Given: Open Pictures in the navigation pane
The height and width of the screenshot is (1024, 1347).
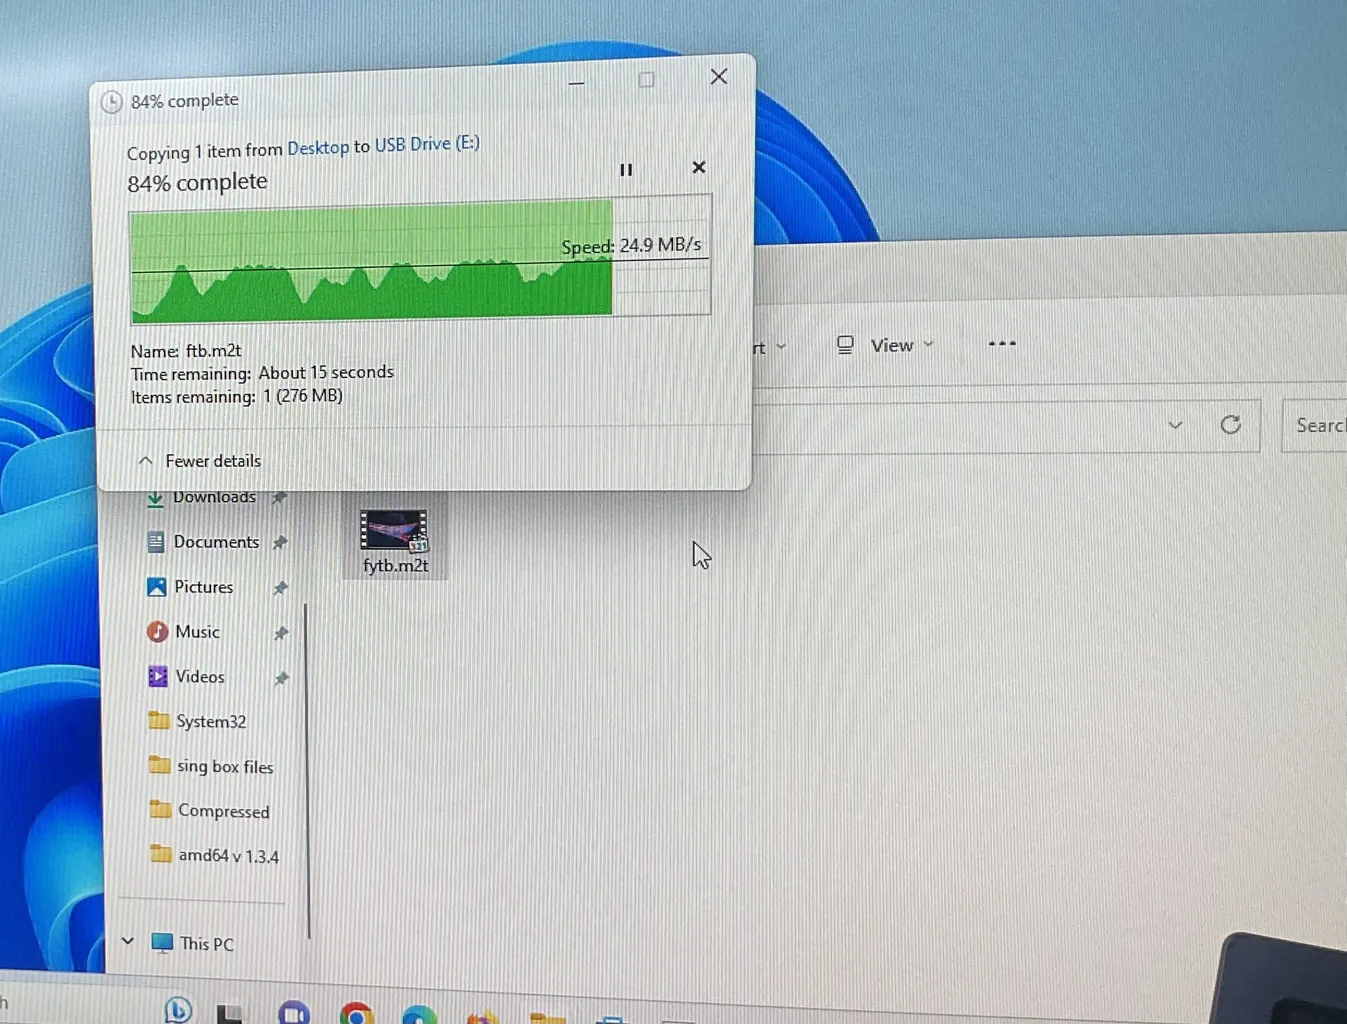Looking at the screenshot, I should pyautogui.click(x=203, y=587).
